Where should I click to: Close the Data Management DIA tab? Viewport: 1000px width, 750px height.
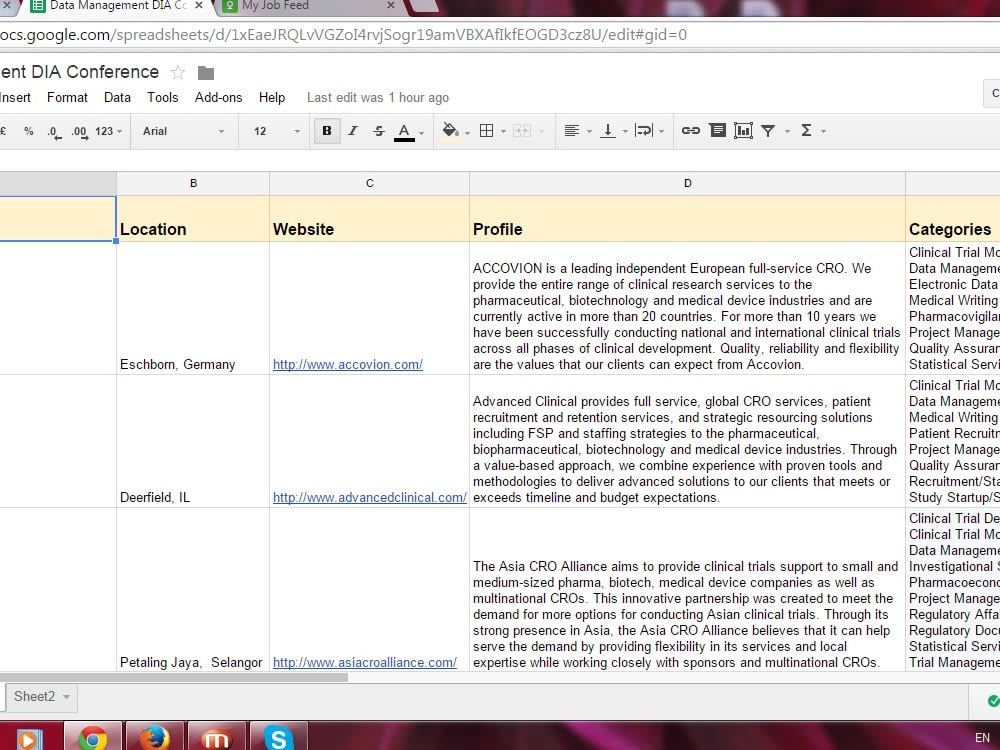198,5
